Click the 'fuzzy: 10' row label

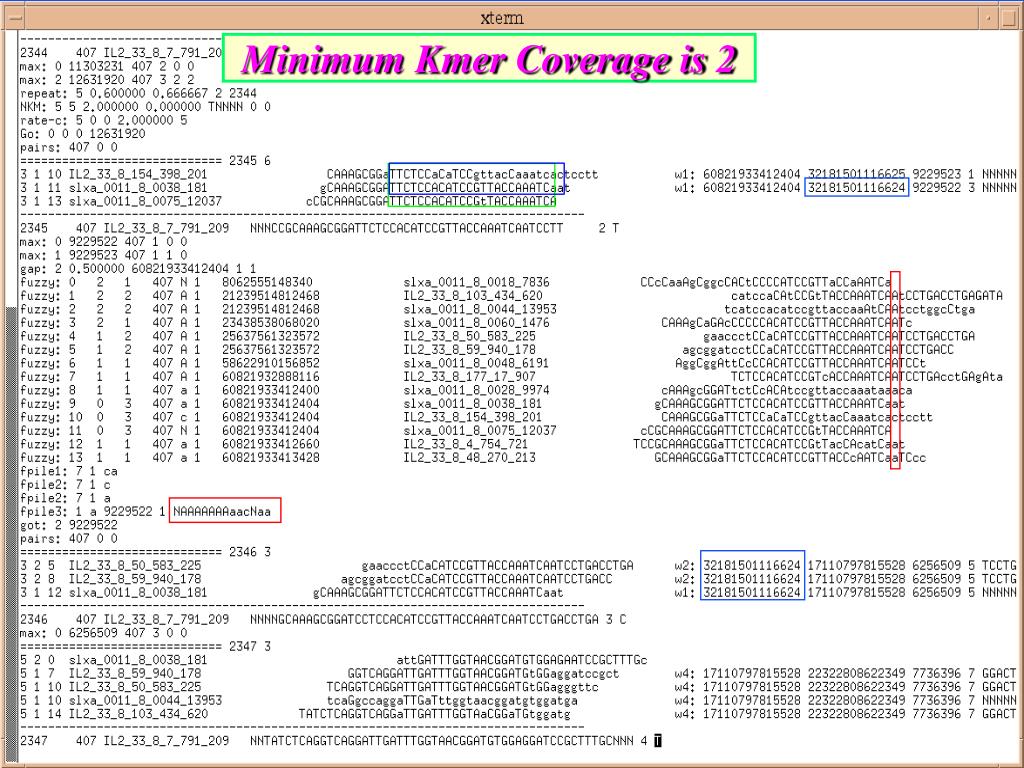(x=48, y=417)
